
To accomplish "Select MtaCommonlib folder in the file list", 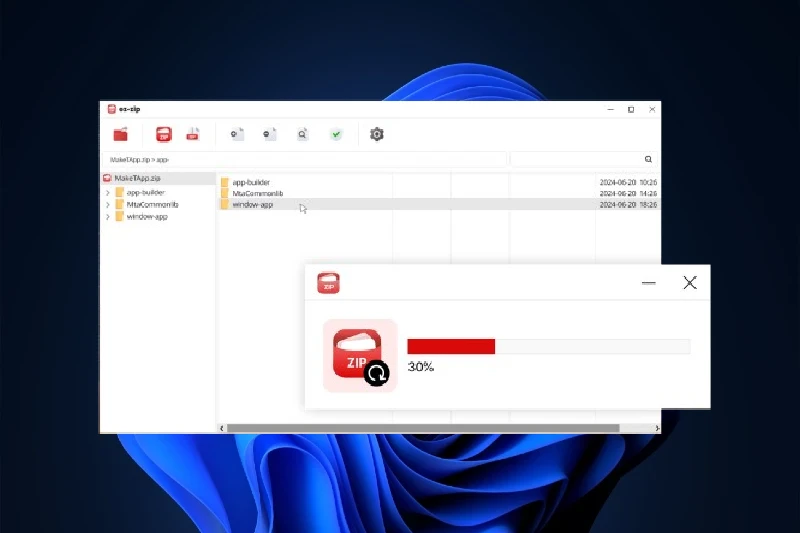I will [x=257, y=193].
